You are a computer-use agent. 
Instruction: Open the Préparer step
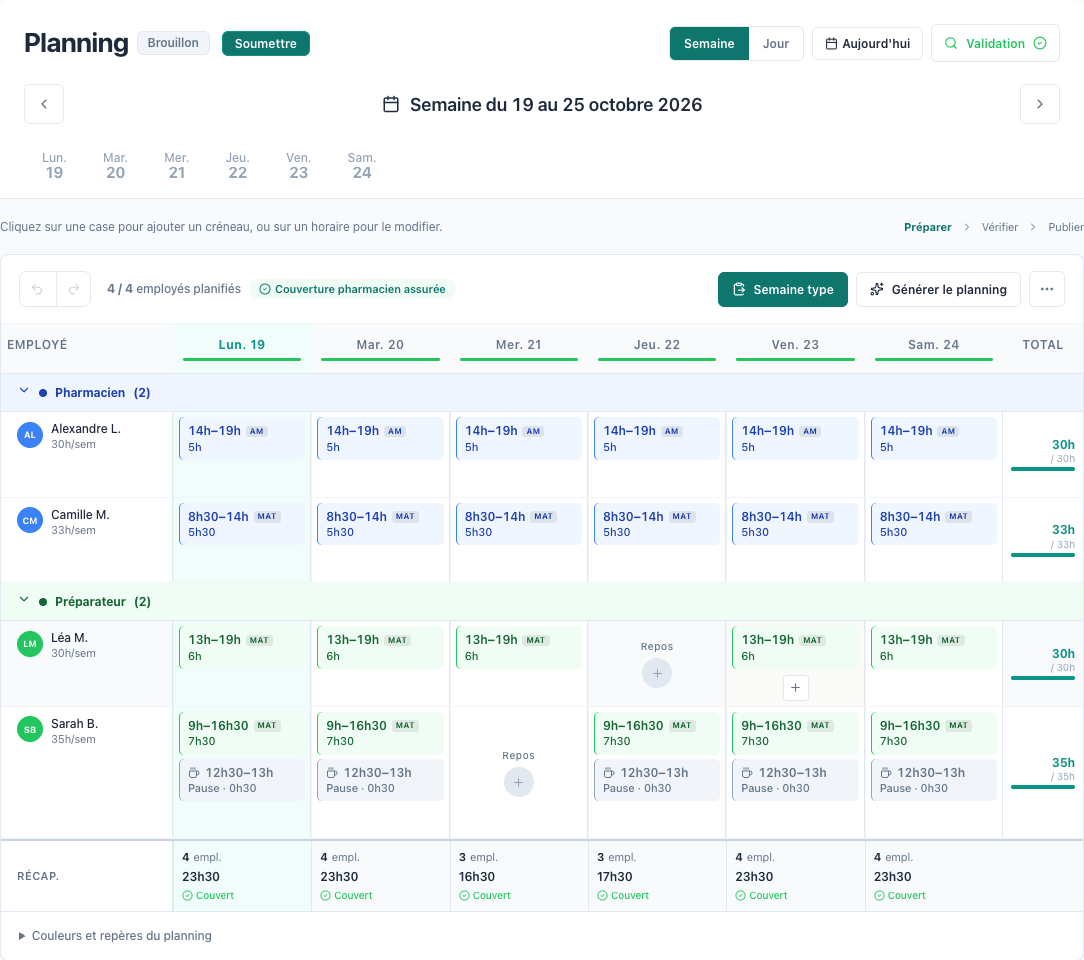(x=927, y=227)
